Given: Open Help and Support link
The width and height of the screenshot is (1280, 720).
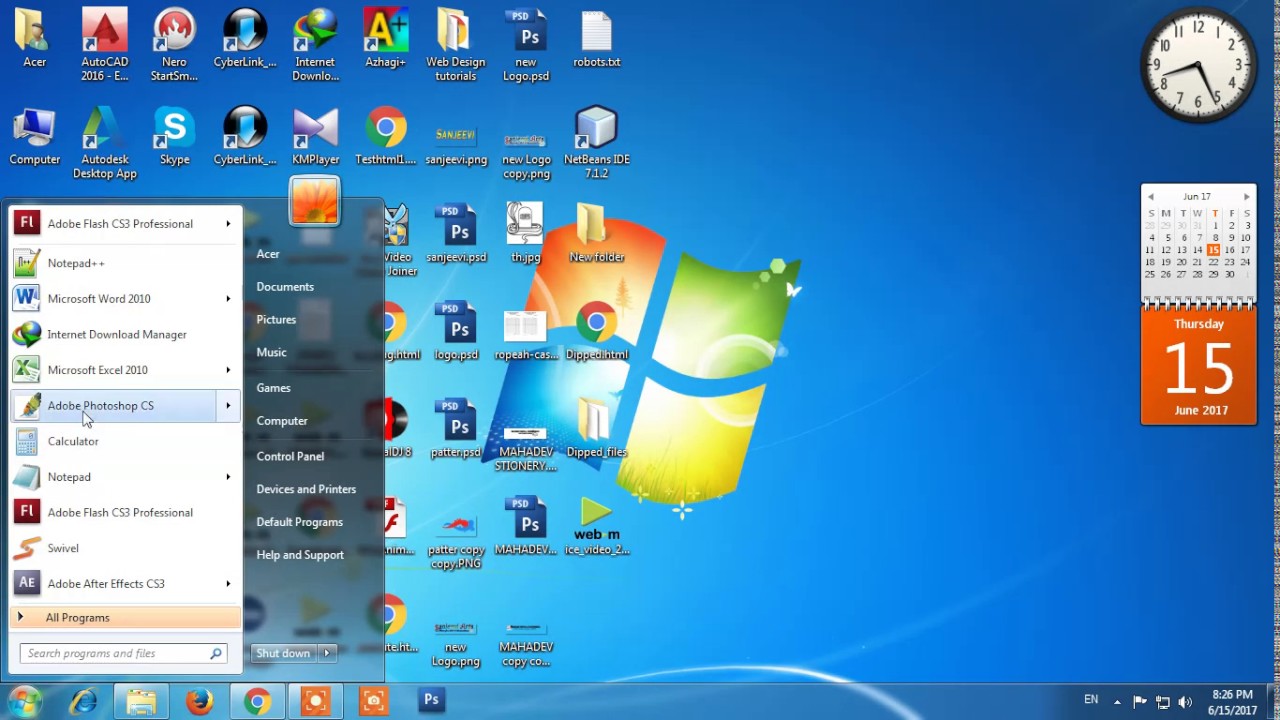Looking at the screenshot, I should click(x=300, y=555).
